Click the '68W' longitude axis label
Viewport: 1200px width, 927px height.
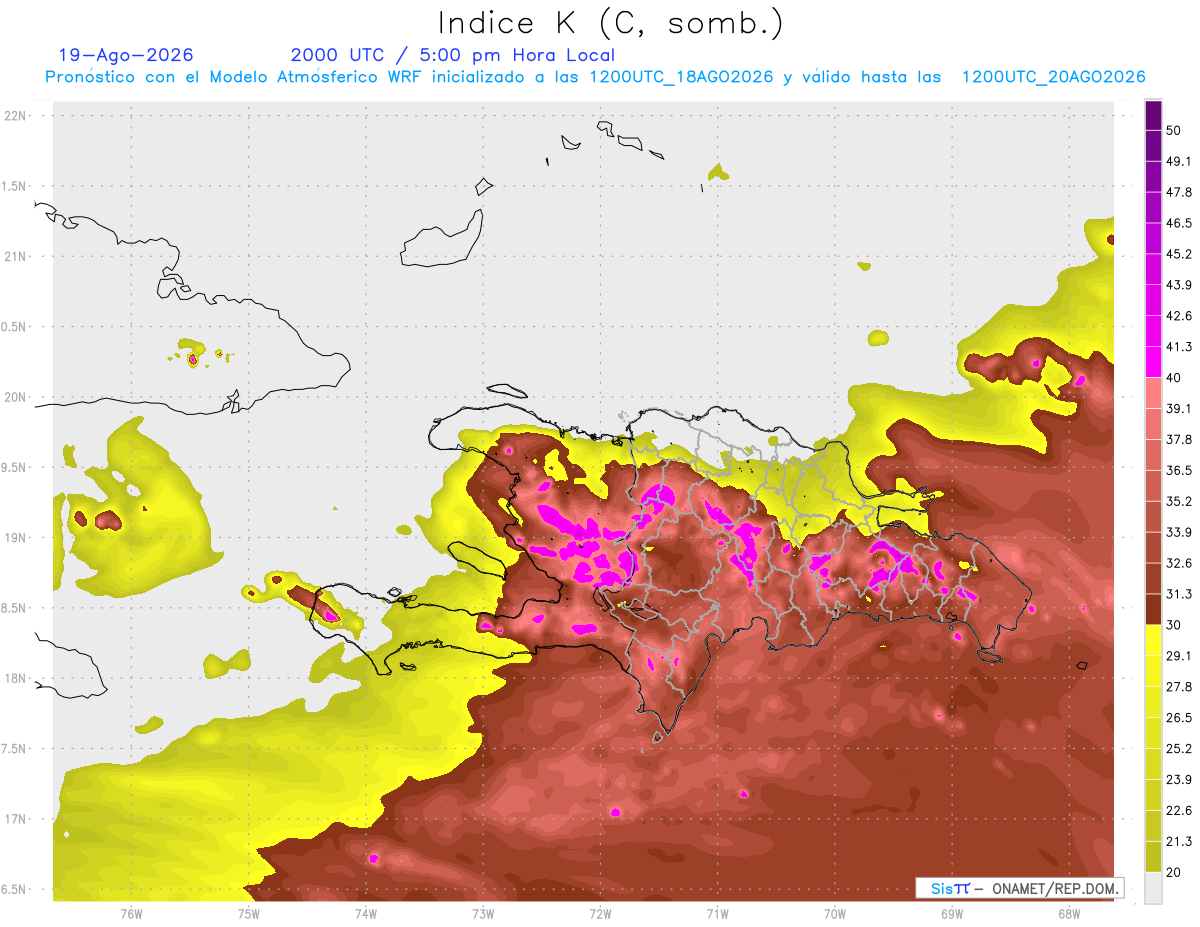point(1069,914)
